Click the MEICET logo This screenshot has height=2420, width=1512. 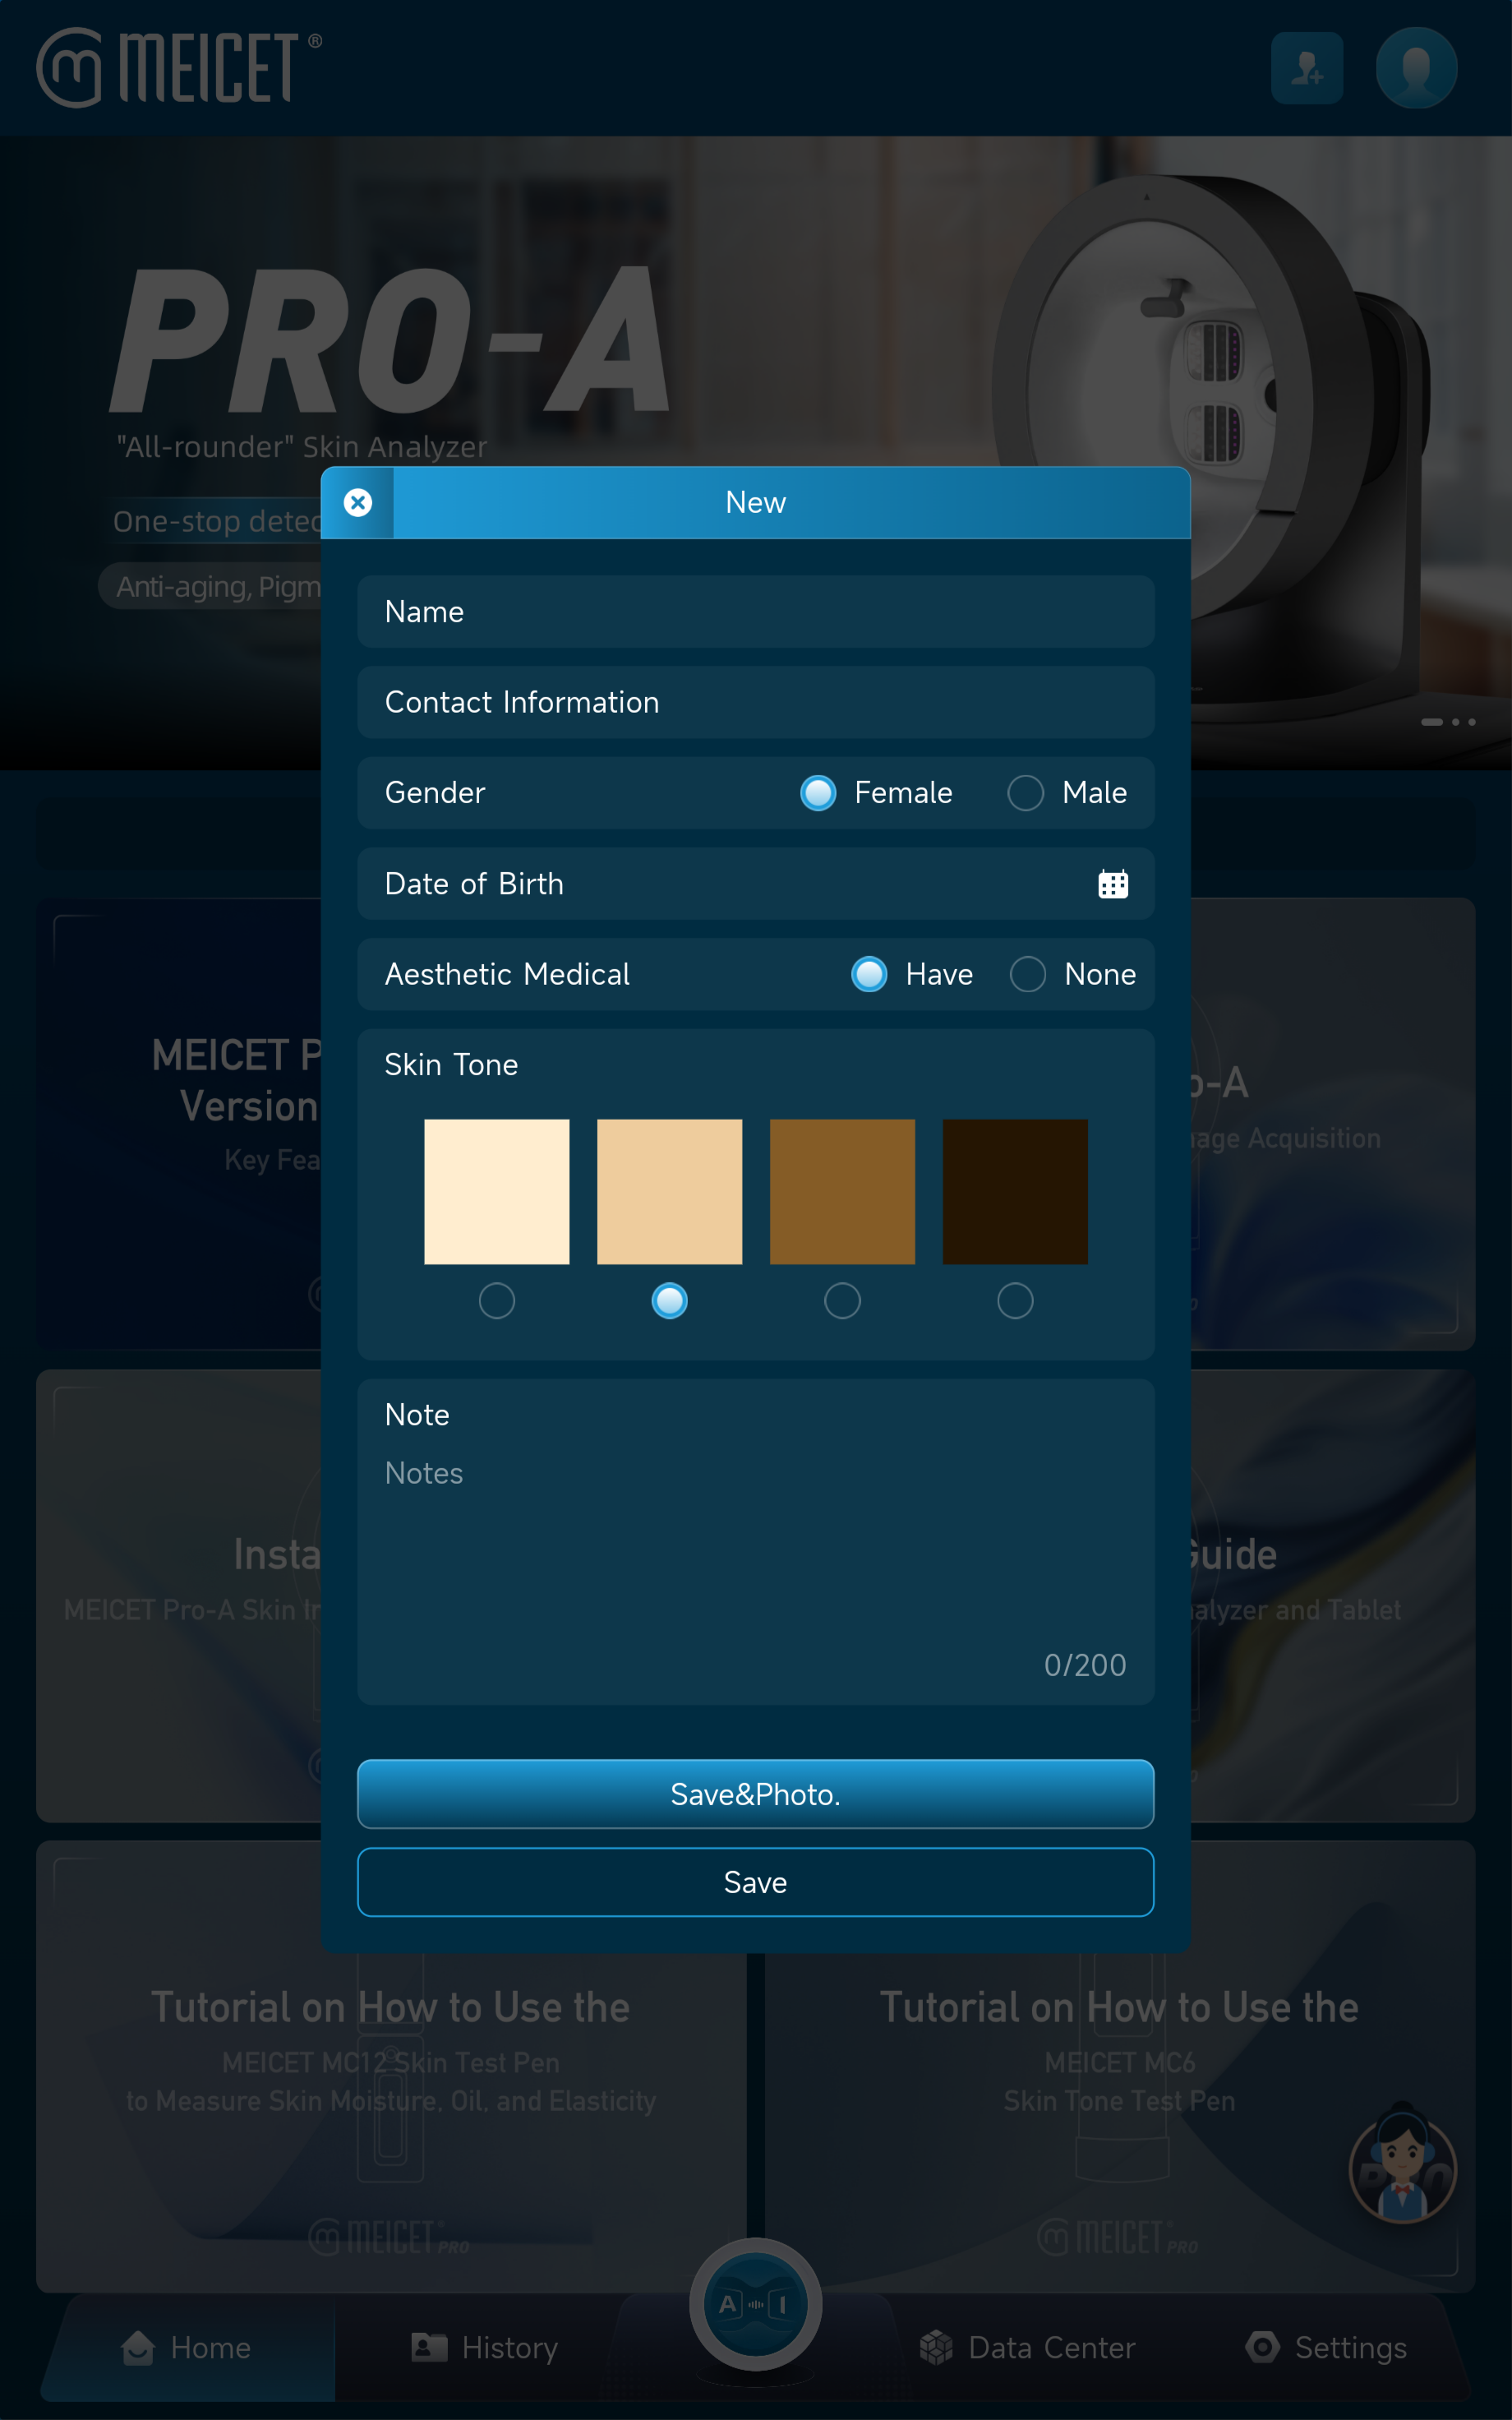[x=180, y=67]
